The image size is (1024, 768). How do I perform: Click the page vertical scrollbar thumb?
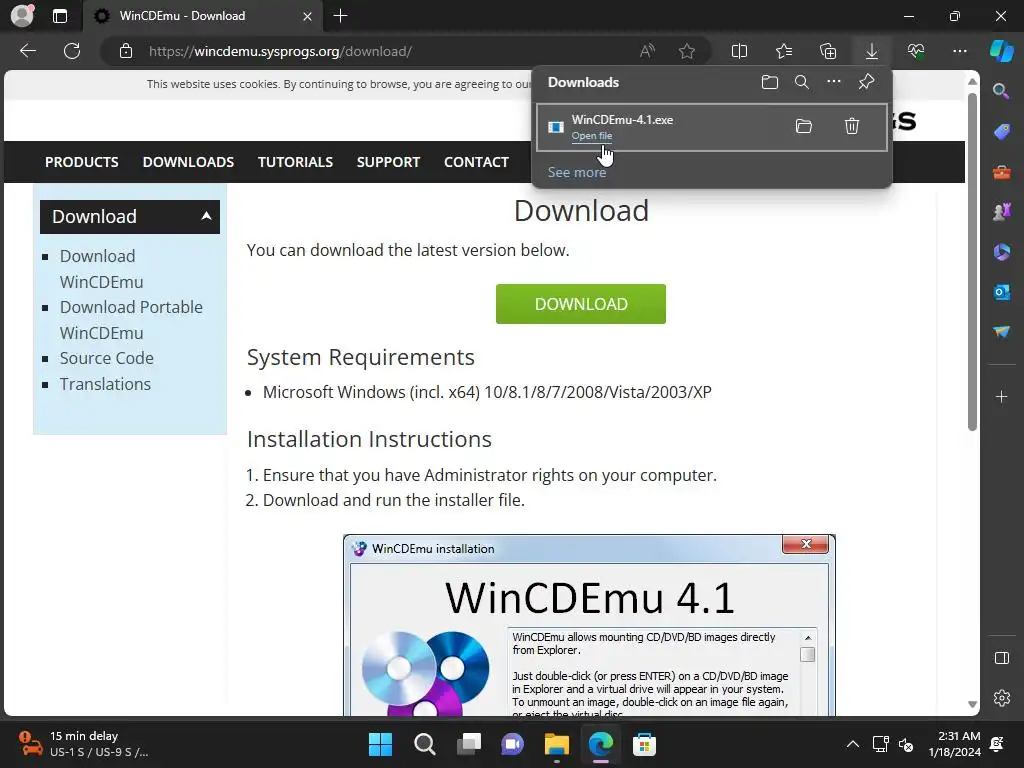click(972, 261)
